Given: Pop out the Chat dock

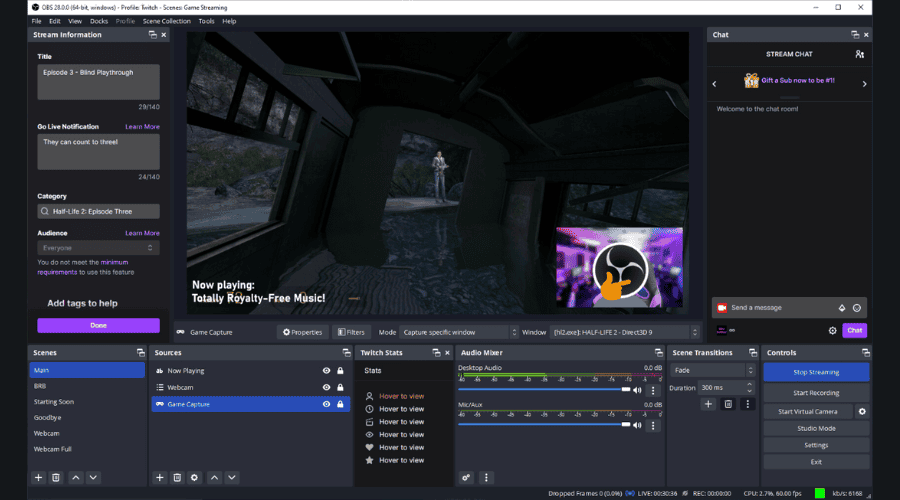Looking at the screenshot, I should tap(855, 35).
